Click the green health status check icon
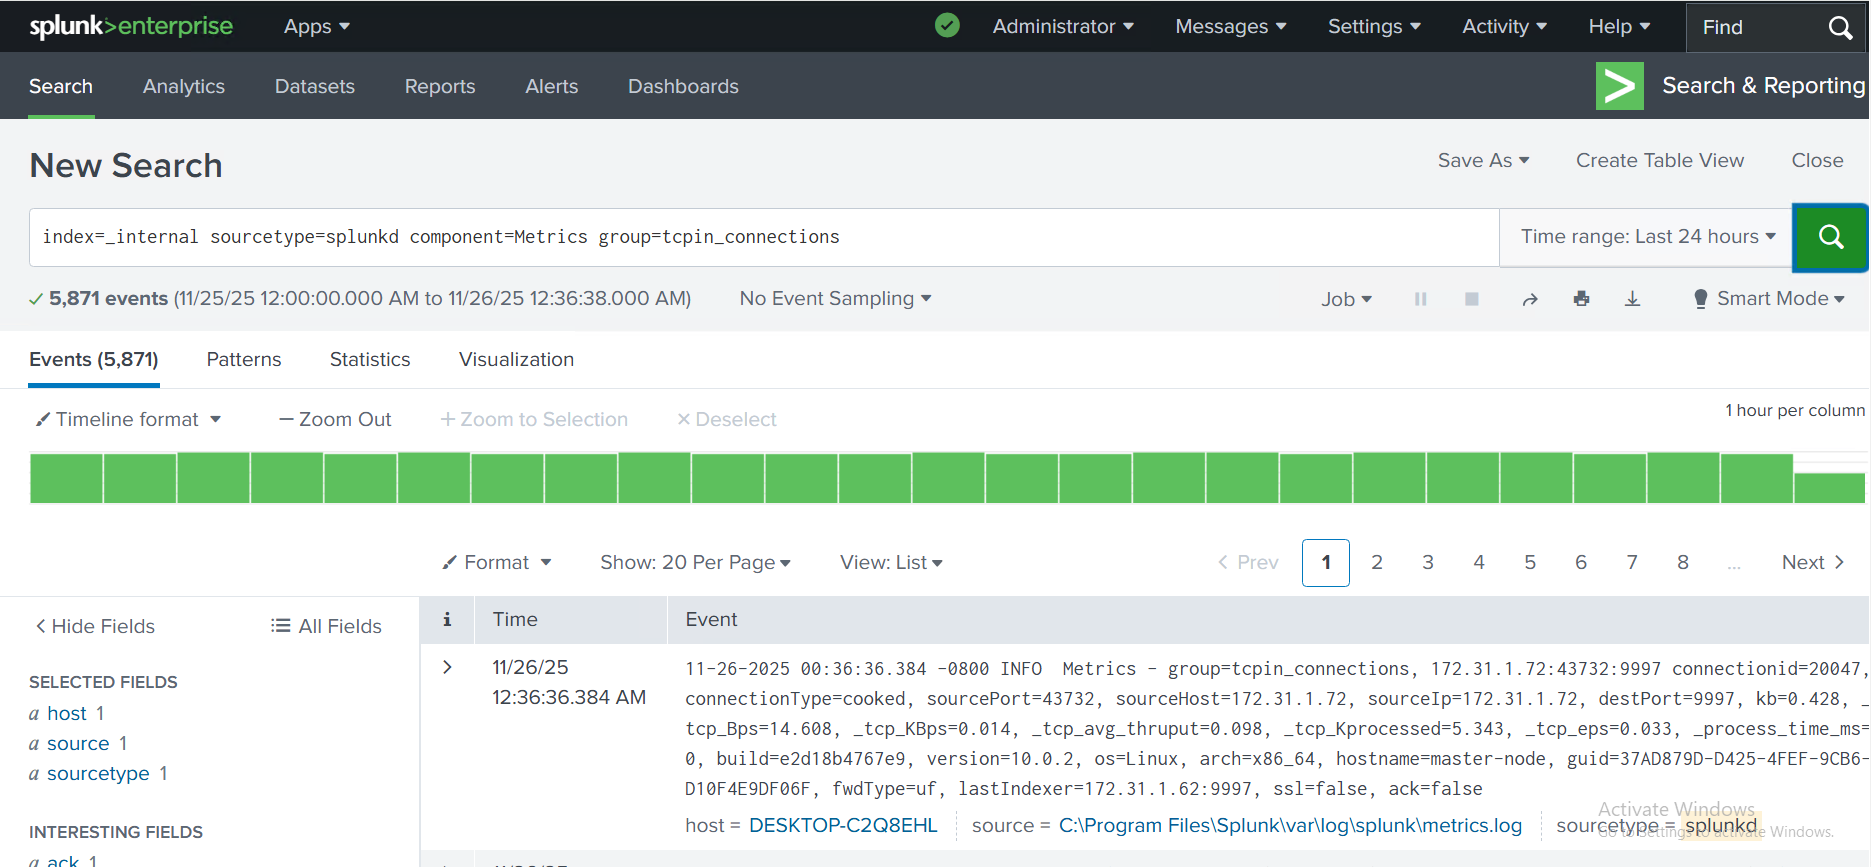Viewport: 1871px width, 867px height. [x=947, y=25]
